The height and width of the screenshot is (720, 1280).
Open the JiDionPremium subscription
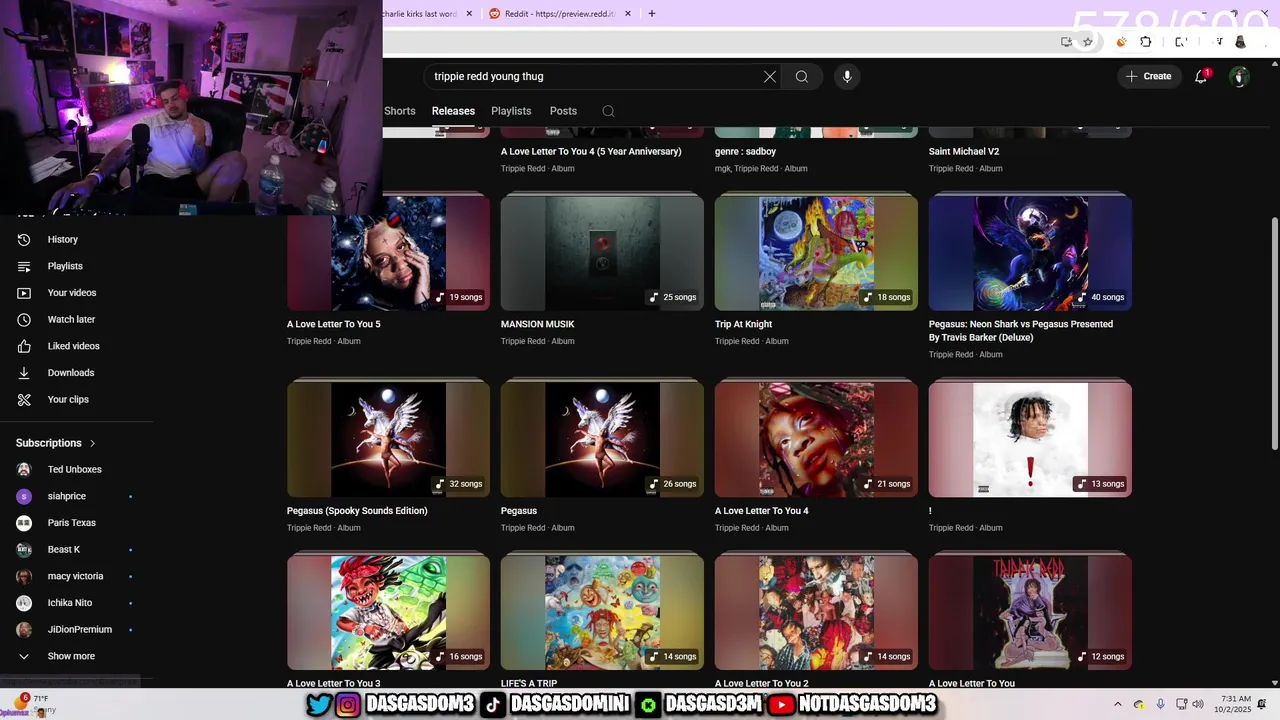pyautogui.click(x=80, y=629)
